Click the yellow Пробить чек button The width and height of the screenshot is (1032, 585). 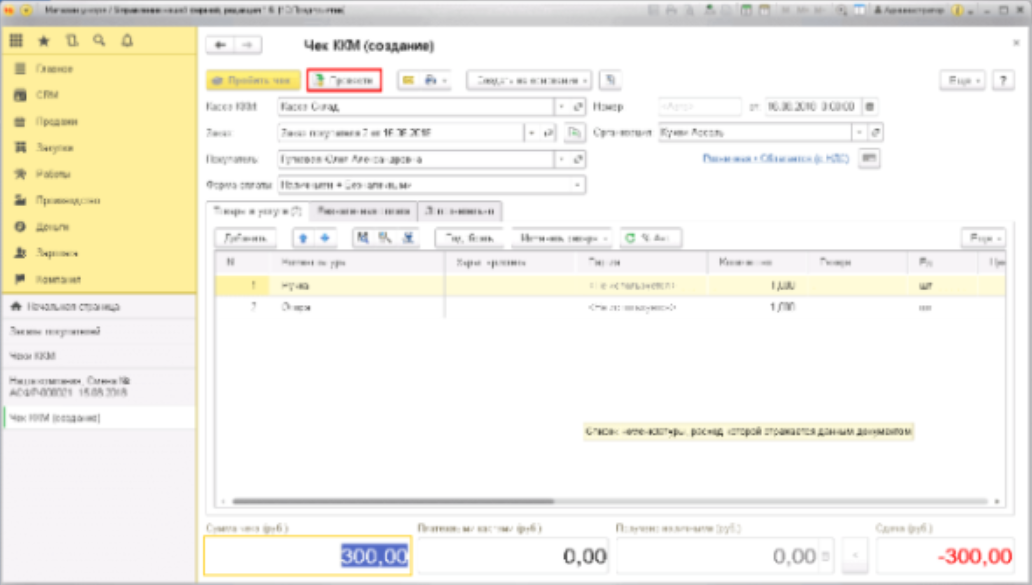click(252, 81)
